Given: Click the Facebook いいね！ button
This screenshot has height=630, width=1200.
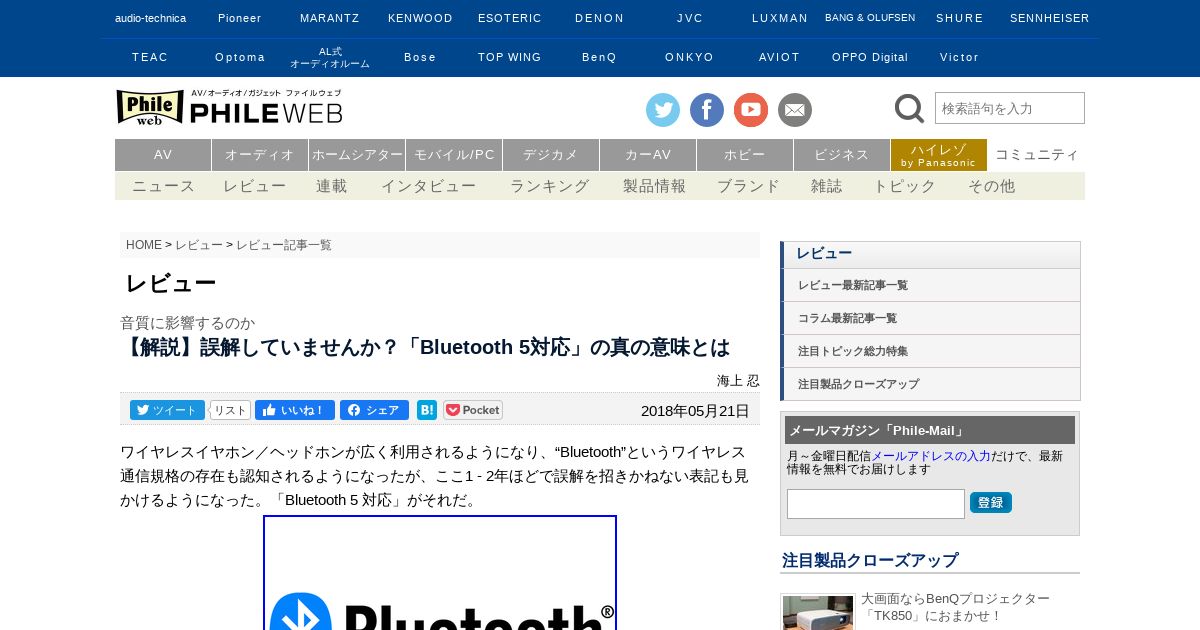Looking at the screenshot, I should [295, 410].
